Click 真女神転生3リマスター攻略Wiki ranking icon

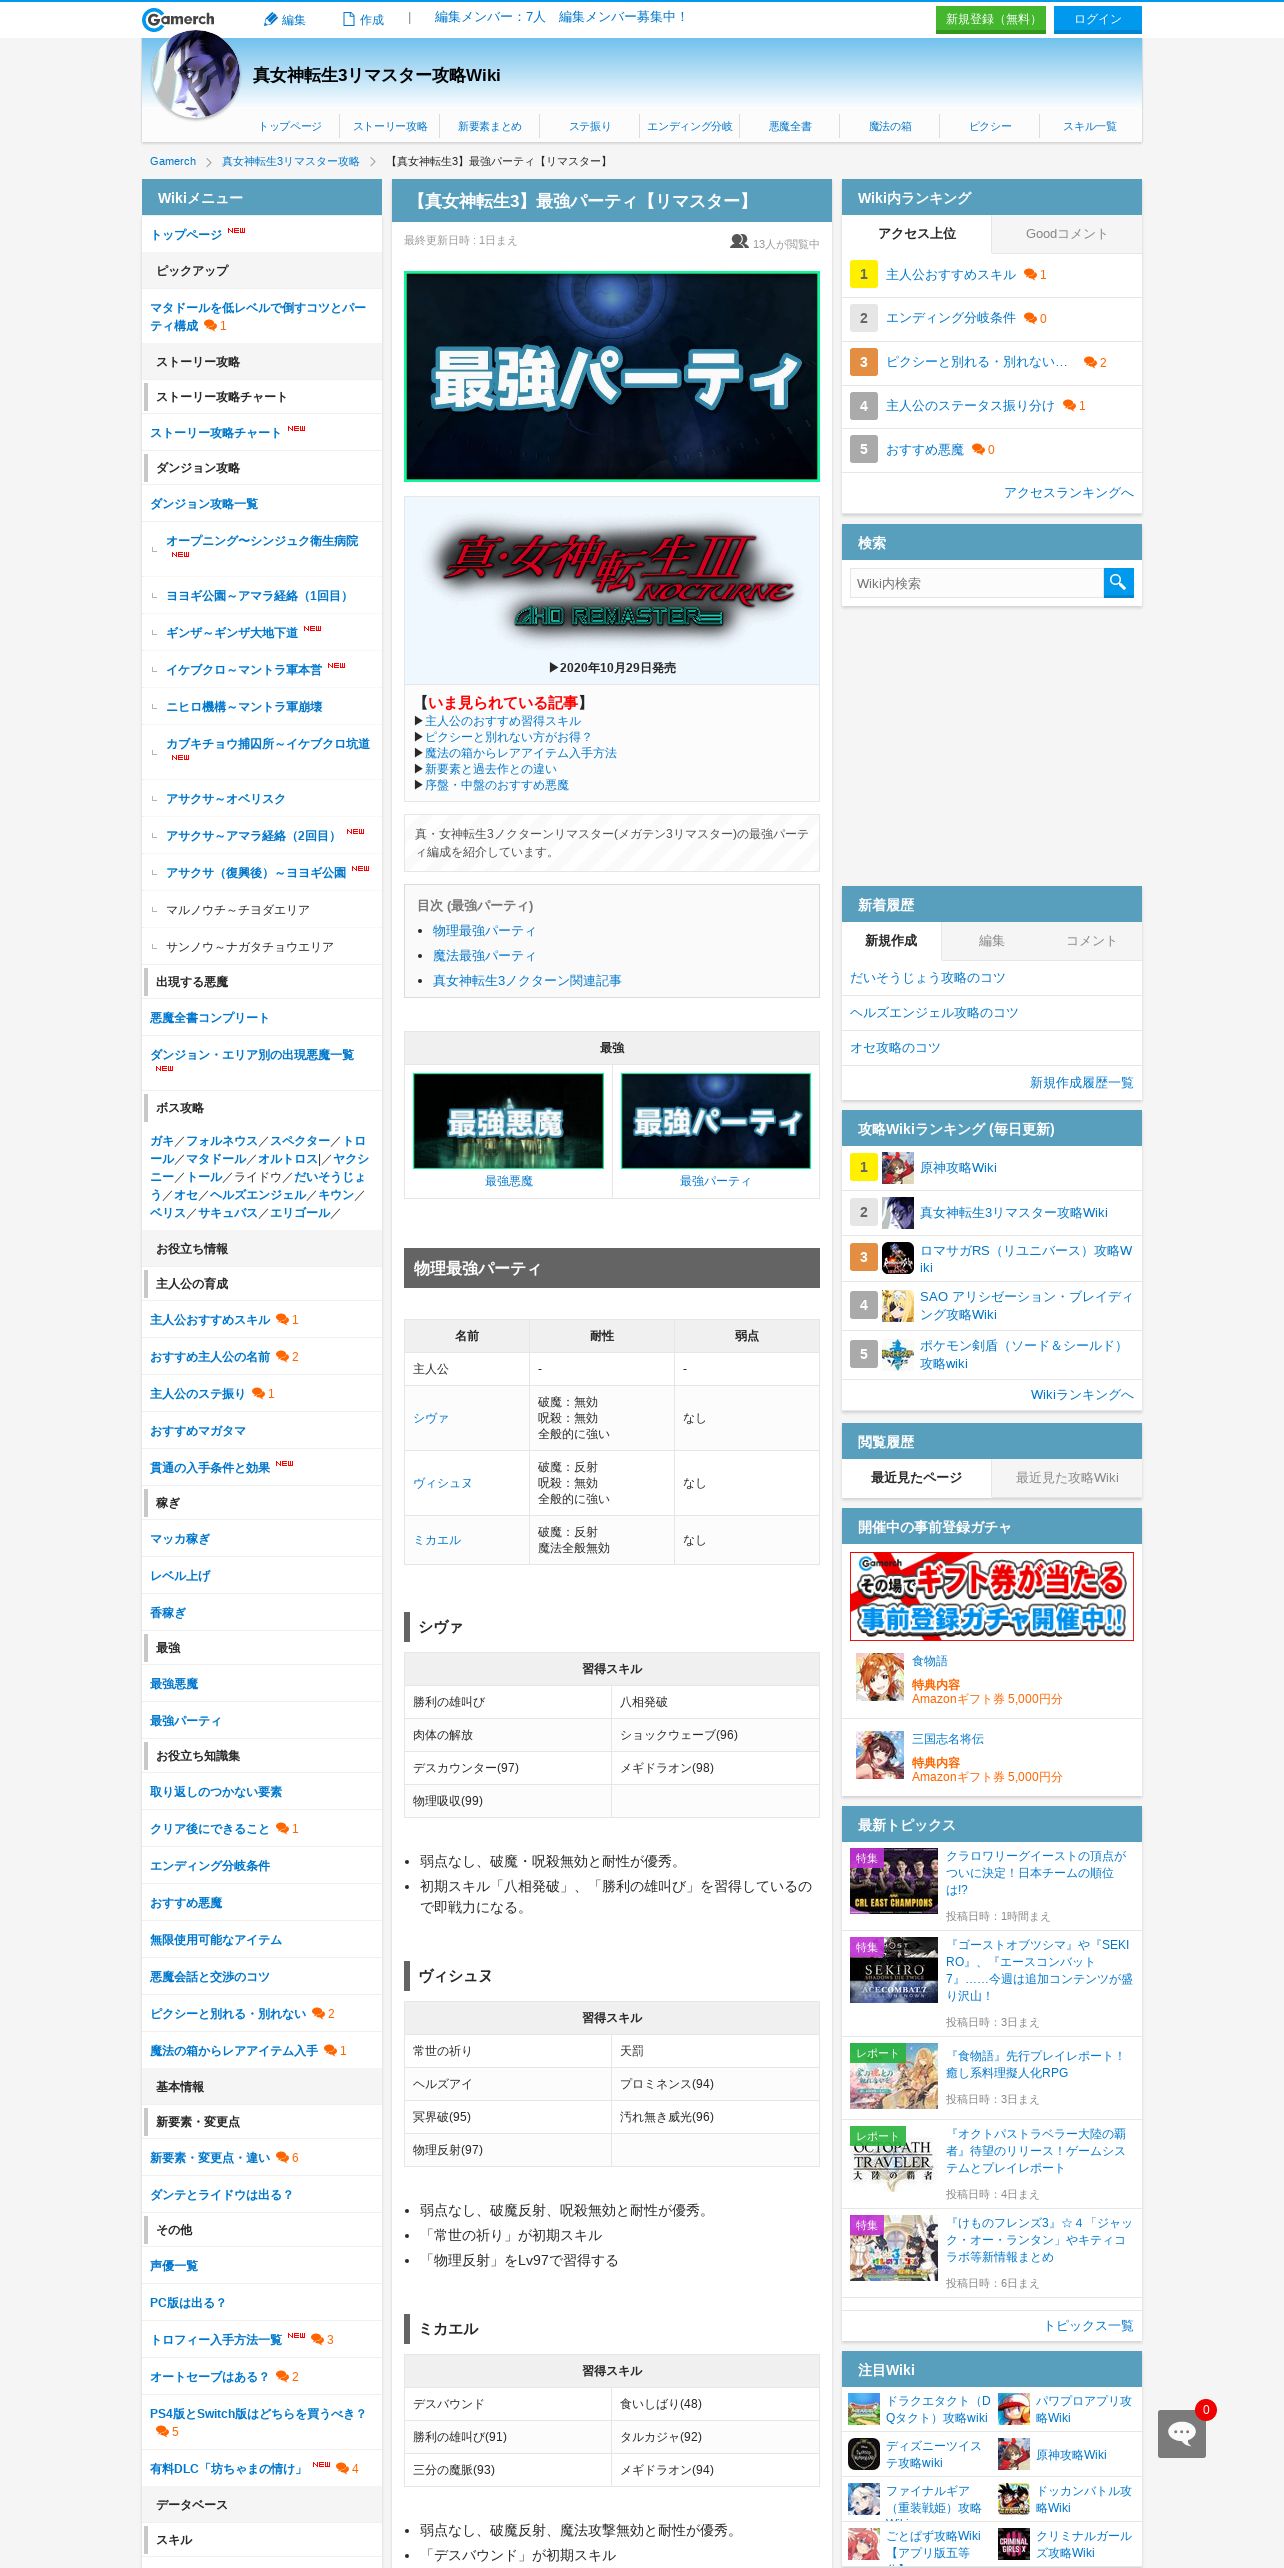tap(897, 1212)
